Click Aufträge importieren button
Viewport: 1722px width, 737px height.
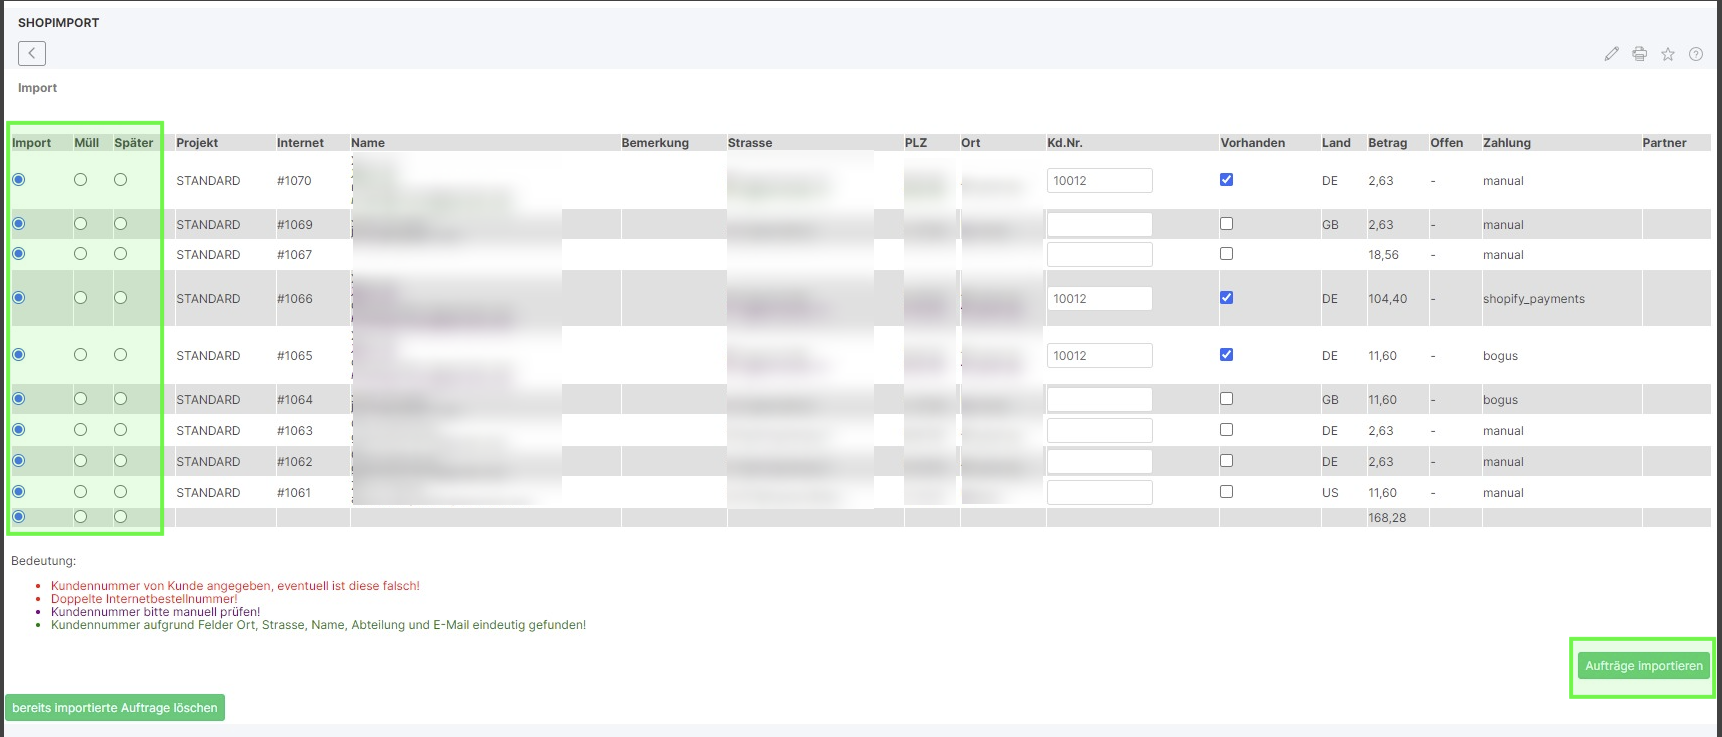click(1643, 666)
